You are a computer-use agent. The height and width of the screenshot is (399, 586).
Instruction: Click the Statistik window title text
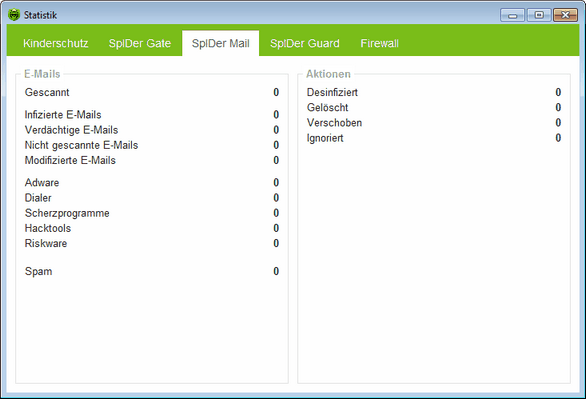click(x=40, y=15)
